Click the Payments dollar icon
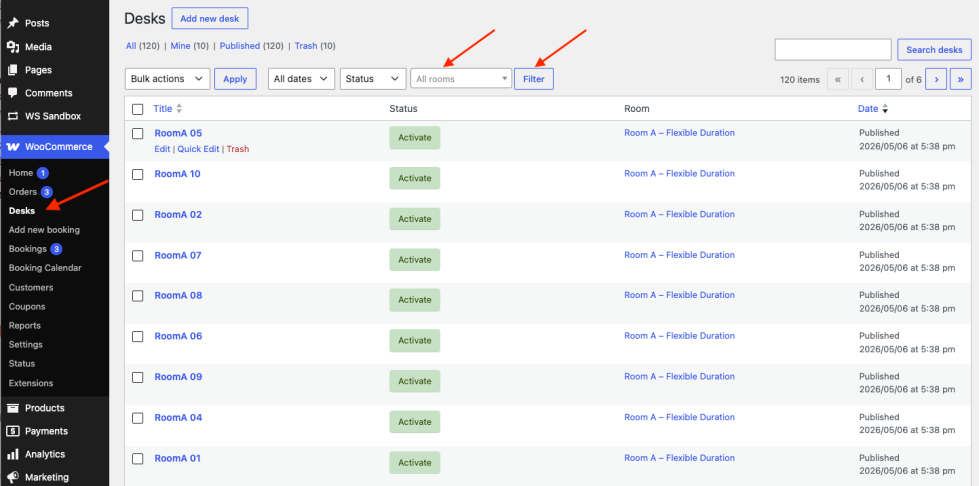Viewport: 979px width, 486px height. (x=12, y=431)
